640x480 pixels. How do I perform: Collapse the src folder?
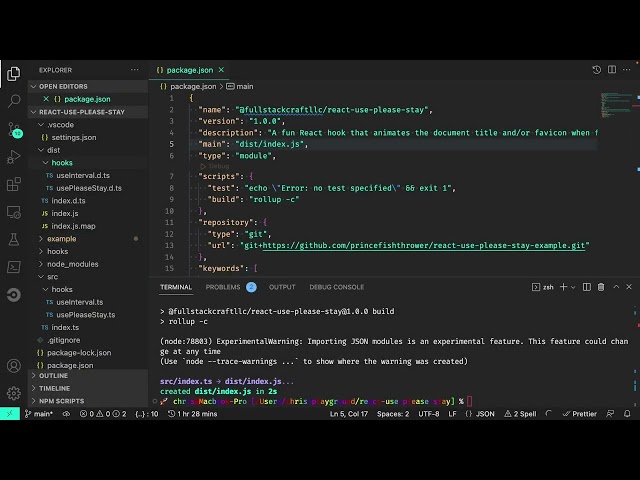(88, 277)
